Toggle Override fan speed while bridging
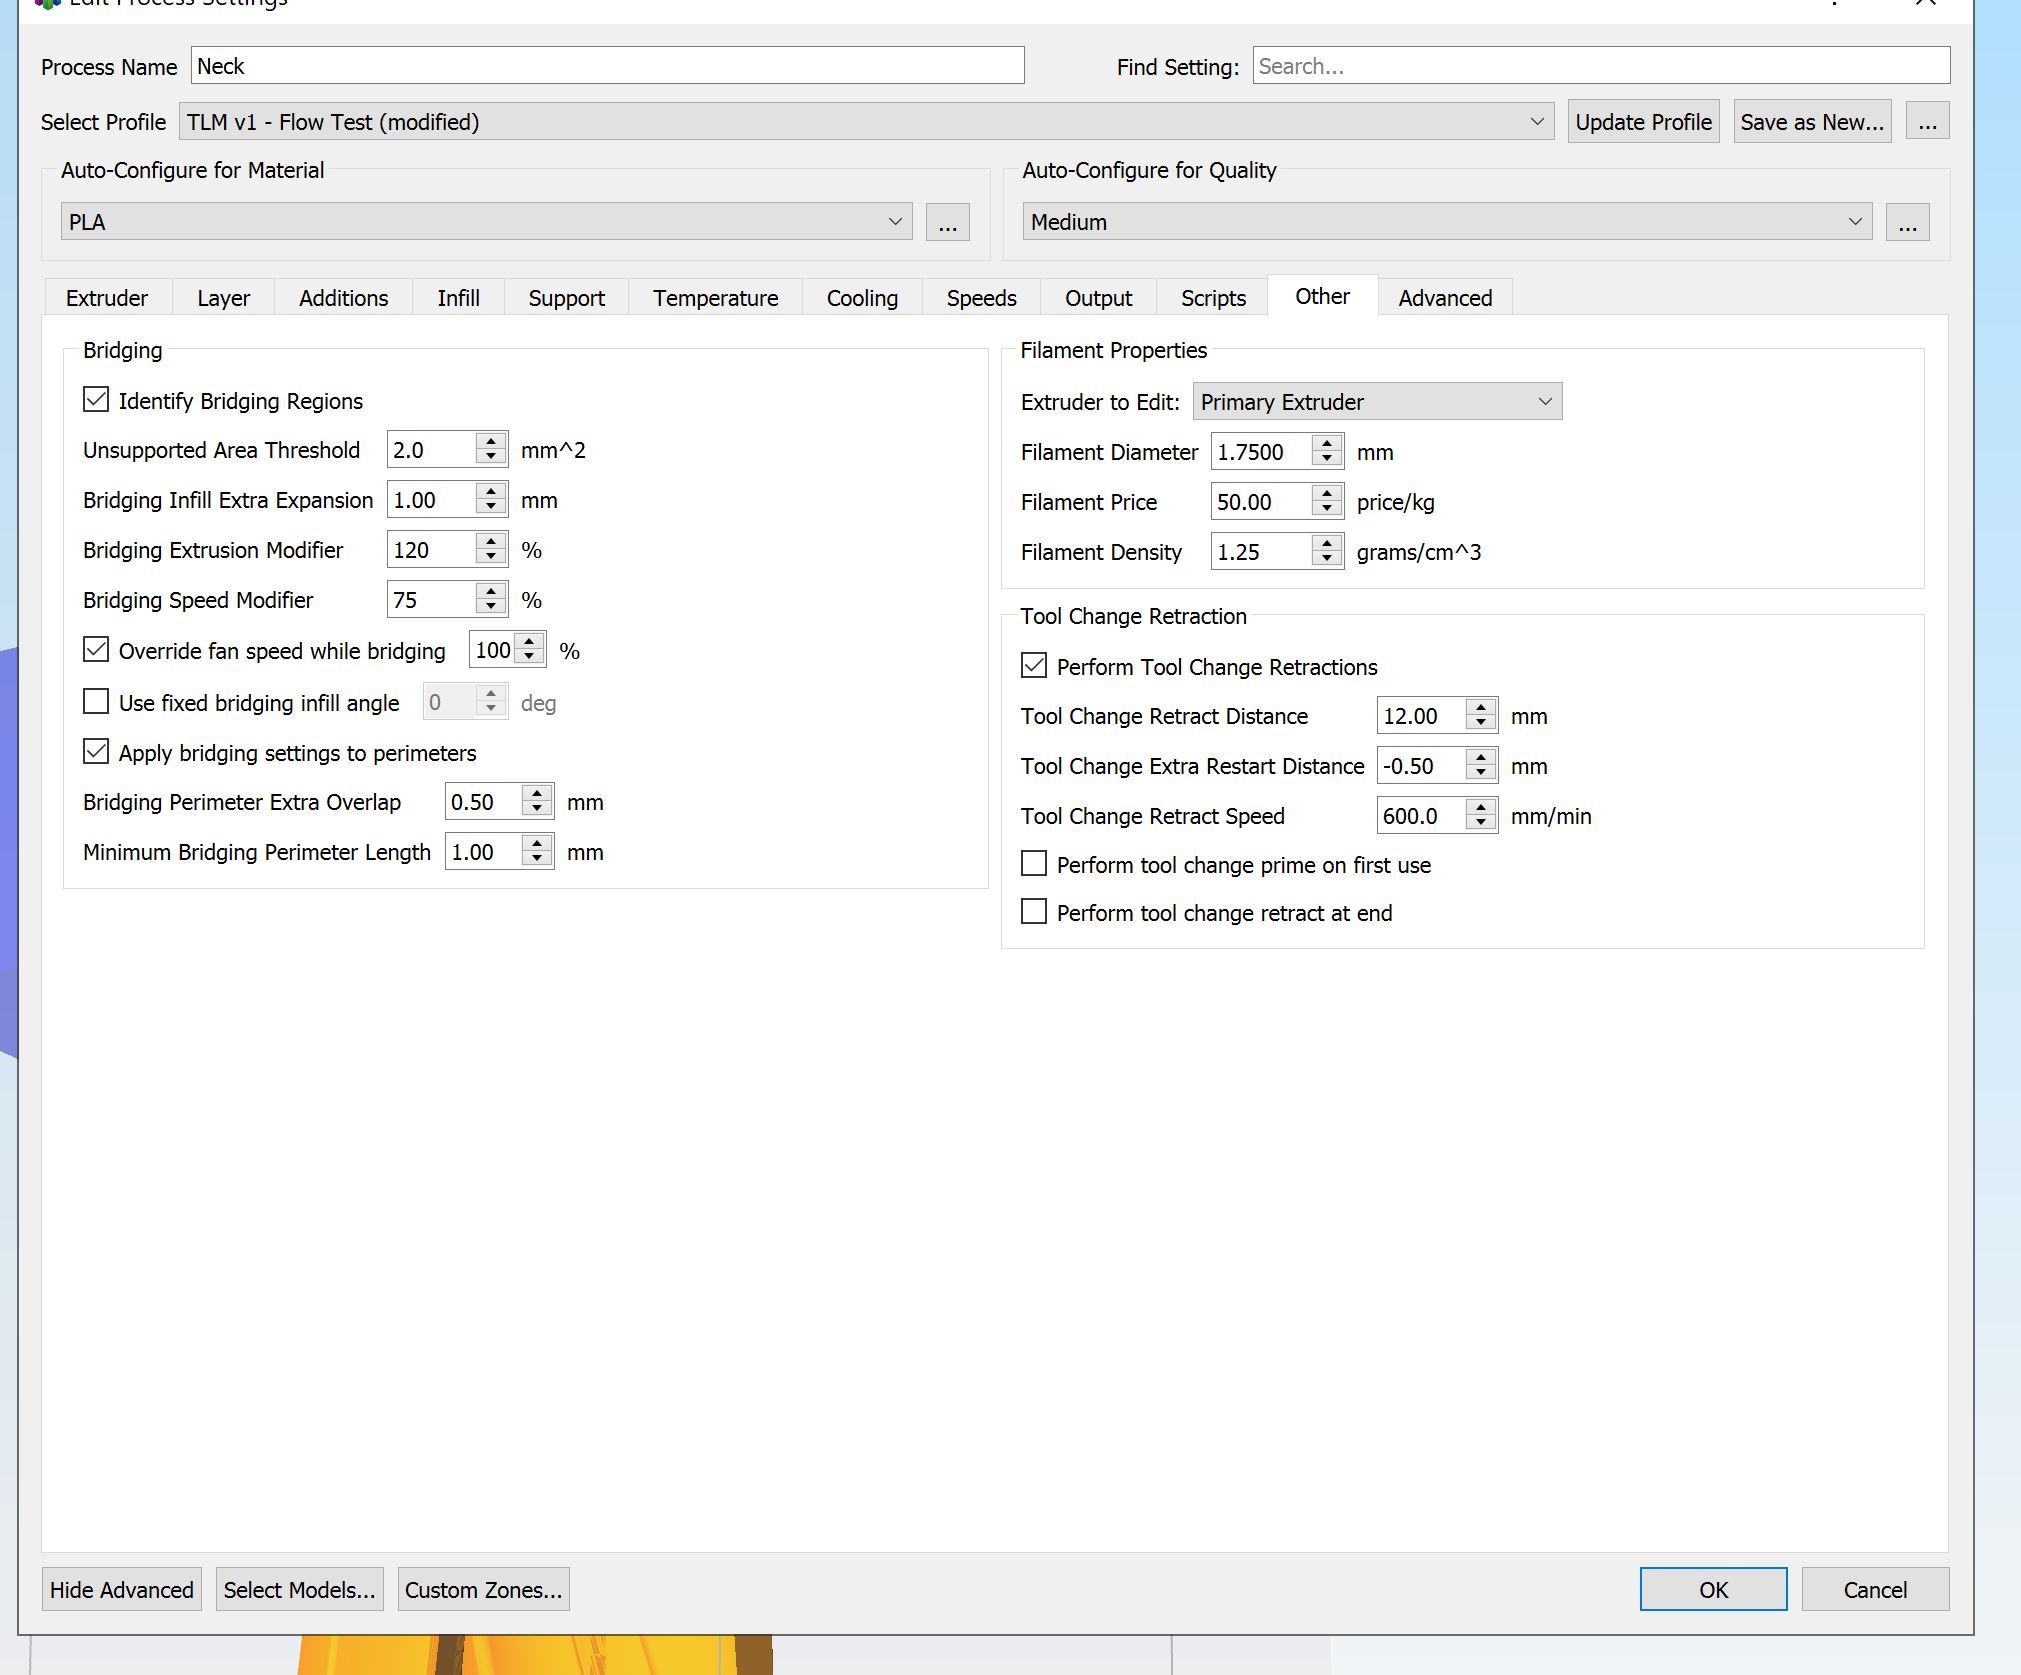 96,650
